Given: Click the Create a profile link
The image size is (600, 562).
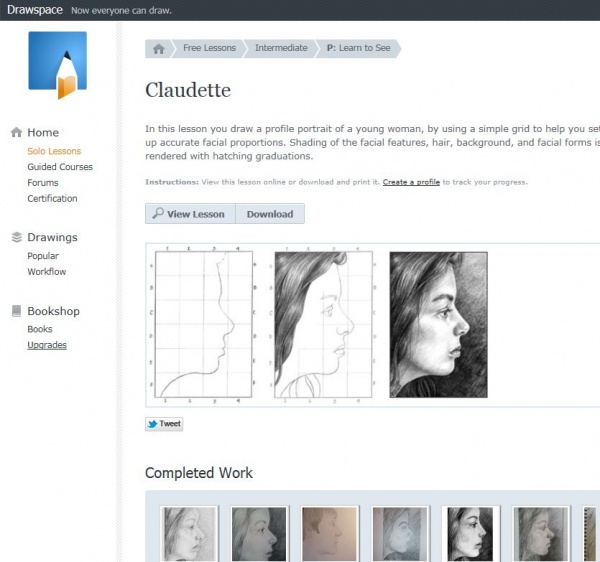Looking at the screenshot, I should 411,182.
